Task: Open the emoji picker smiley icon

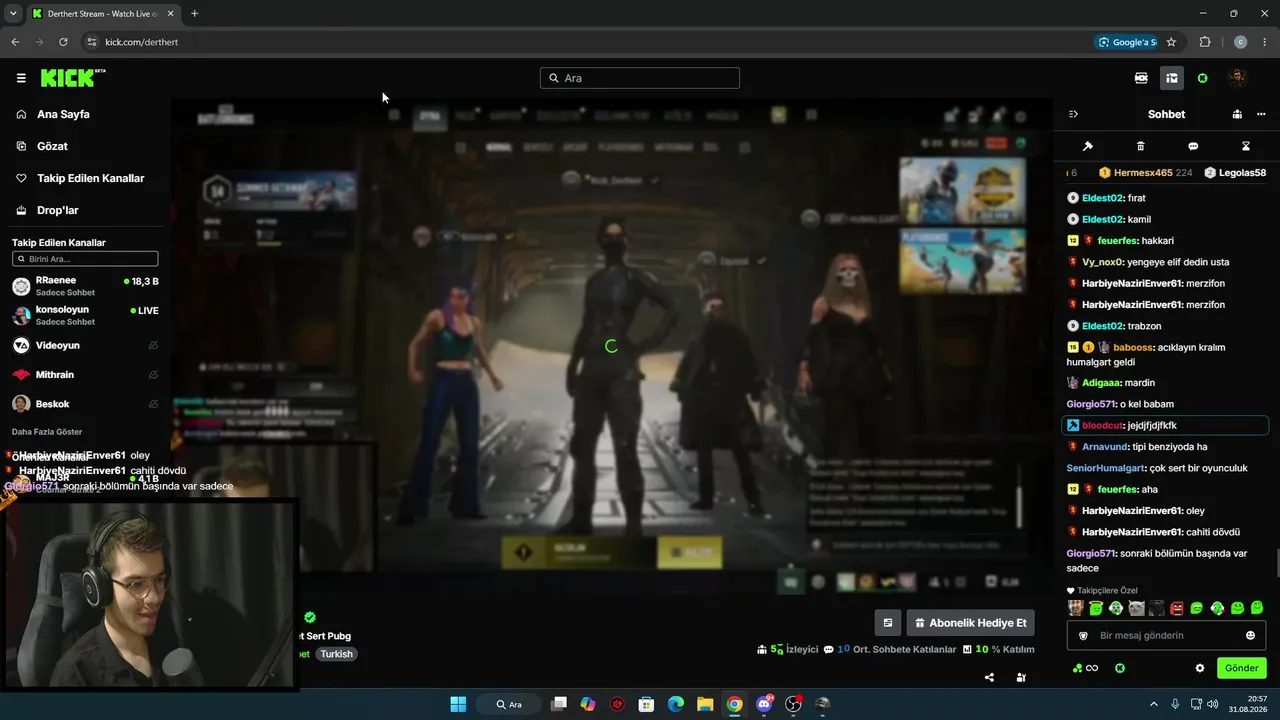Action: [1250, 635]
